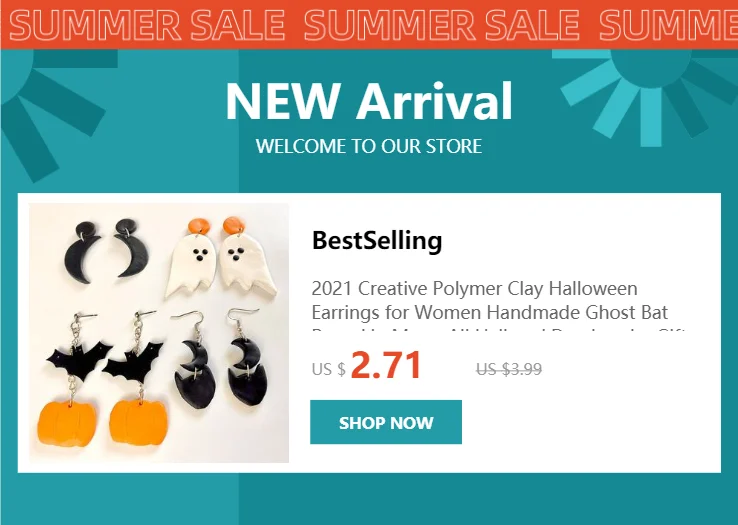
Task: Click the SHOP NOW button
Action: (385, 422)
